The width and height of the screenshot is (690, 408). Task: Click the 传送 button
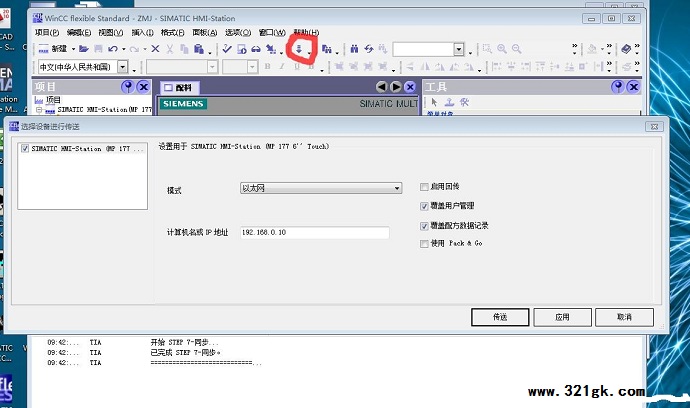[x=500, y=316]
